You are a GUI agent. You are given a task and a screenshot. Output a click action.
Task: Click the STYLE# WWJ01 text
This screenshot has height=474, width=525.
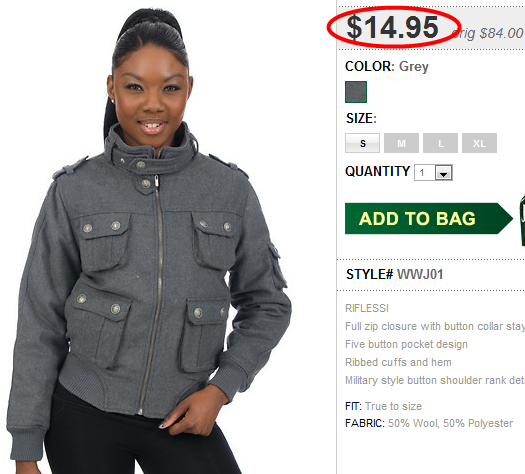395,274
